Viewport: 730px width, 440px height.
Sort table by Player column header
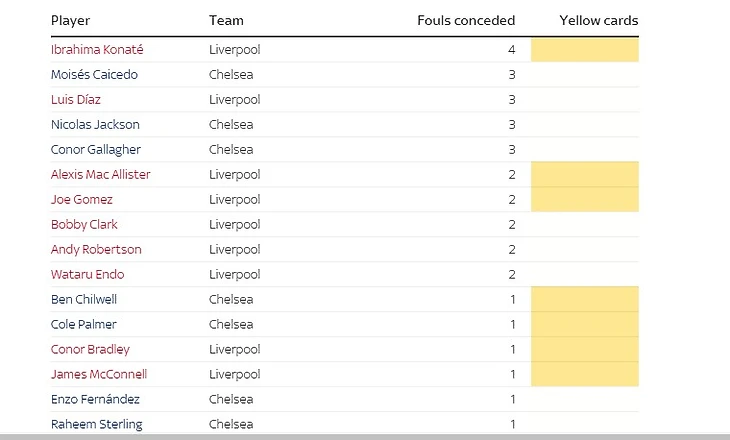(x=70, y=20)
